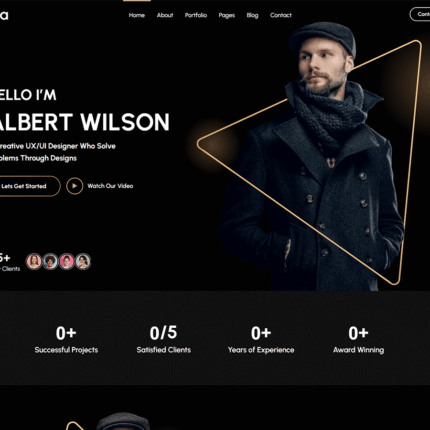Viewport: 430px width, 430px height.
Task: Play the video with the circular play icon
Action: coord(75,186)
